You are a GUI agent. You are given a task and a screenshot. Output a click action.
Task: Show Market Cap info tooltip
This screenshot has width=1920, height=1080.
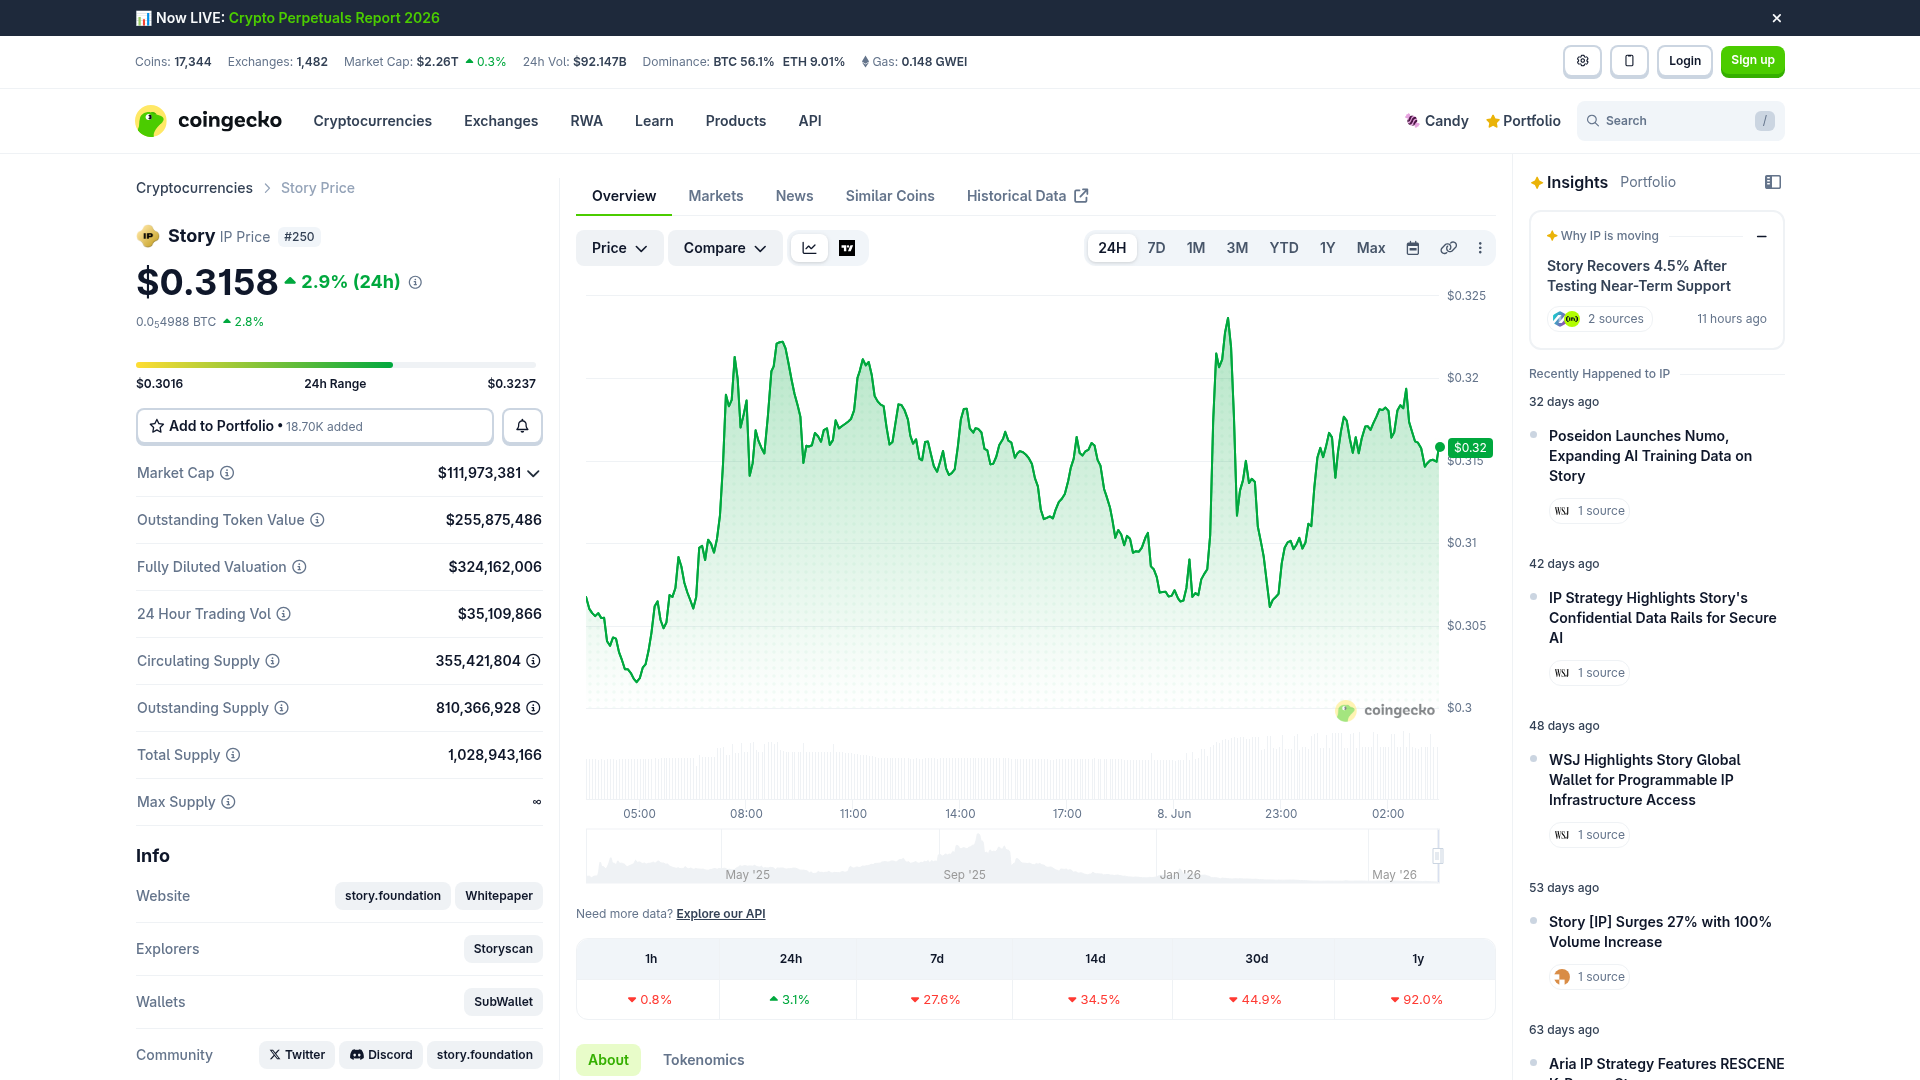coord(227,473)
